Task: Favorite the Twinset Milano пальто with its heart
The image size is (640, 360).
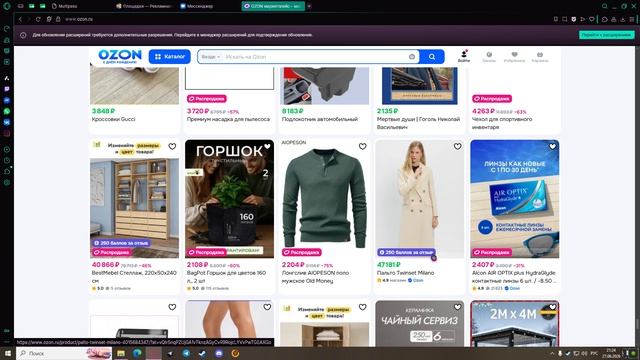Action: 458,146
